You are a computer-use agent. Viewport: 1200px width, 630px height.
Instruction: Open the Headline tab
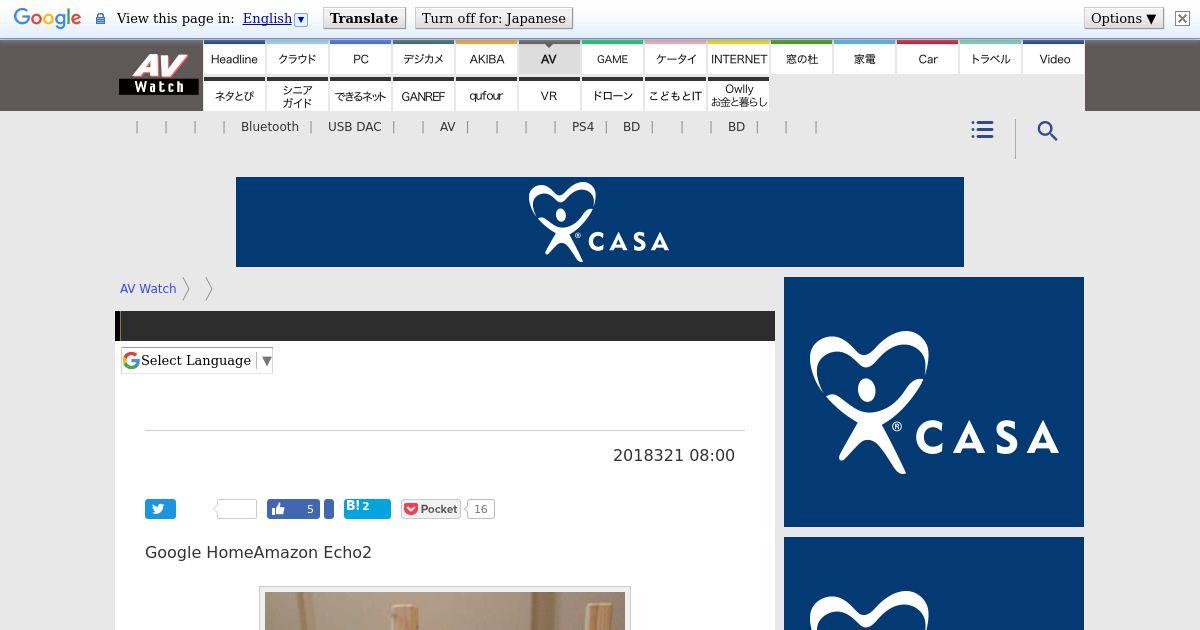coord(234,58)
